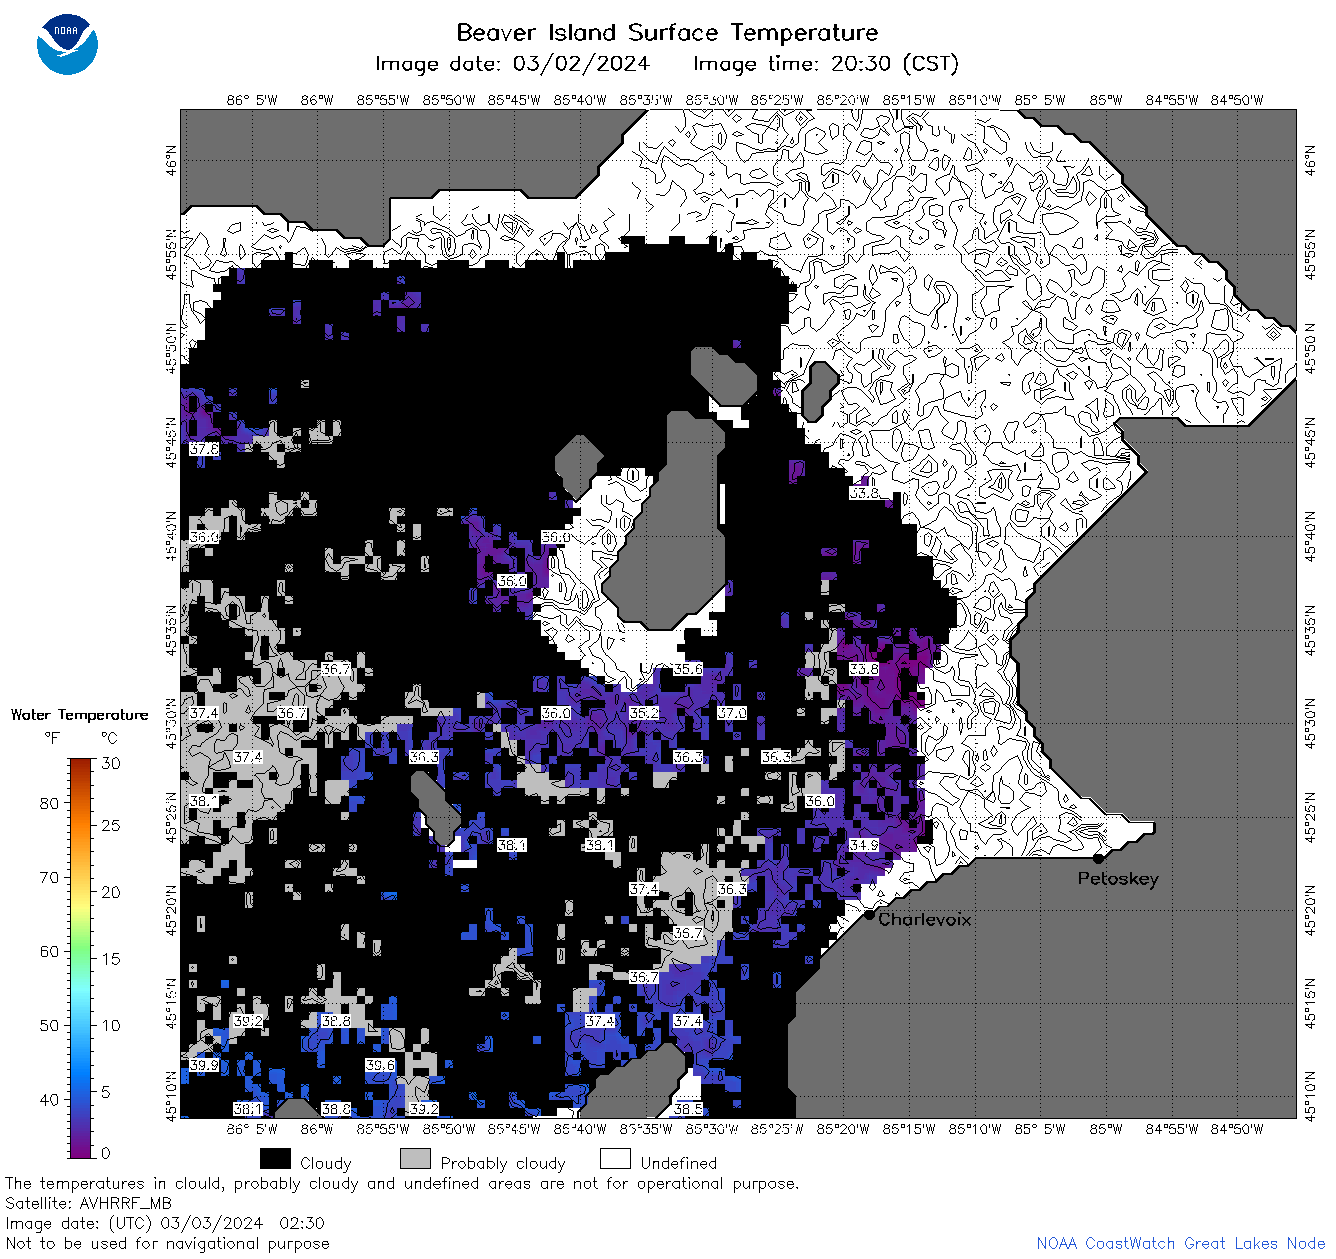Click the 25 Celsius tick label
Viewport: 1336px width, 1259px height.
click(111, 825)
